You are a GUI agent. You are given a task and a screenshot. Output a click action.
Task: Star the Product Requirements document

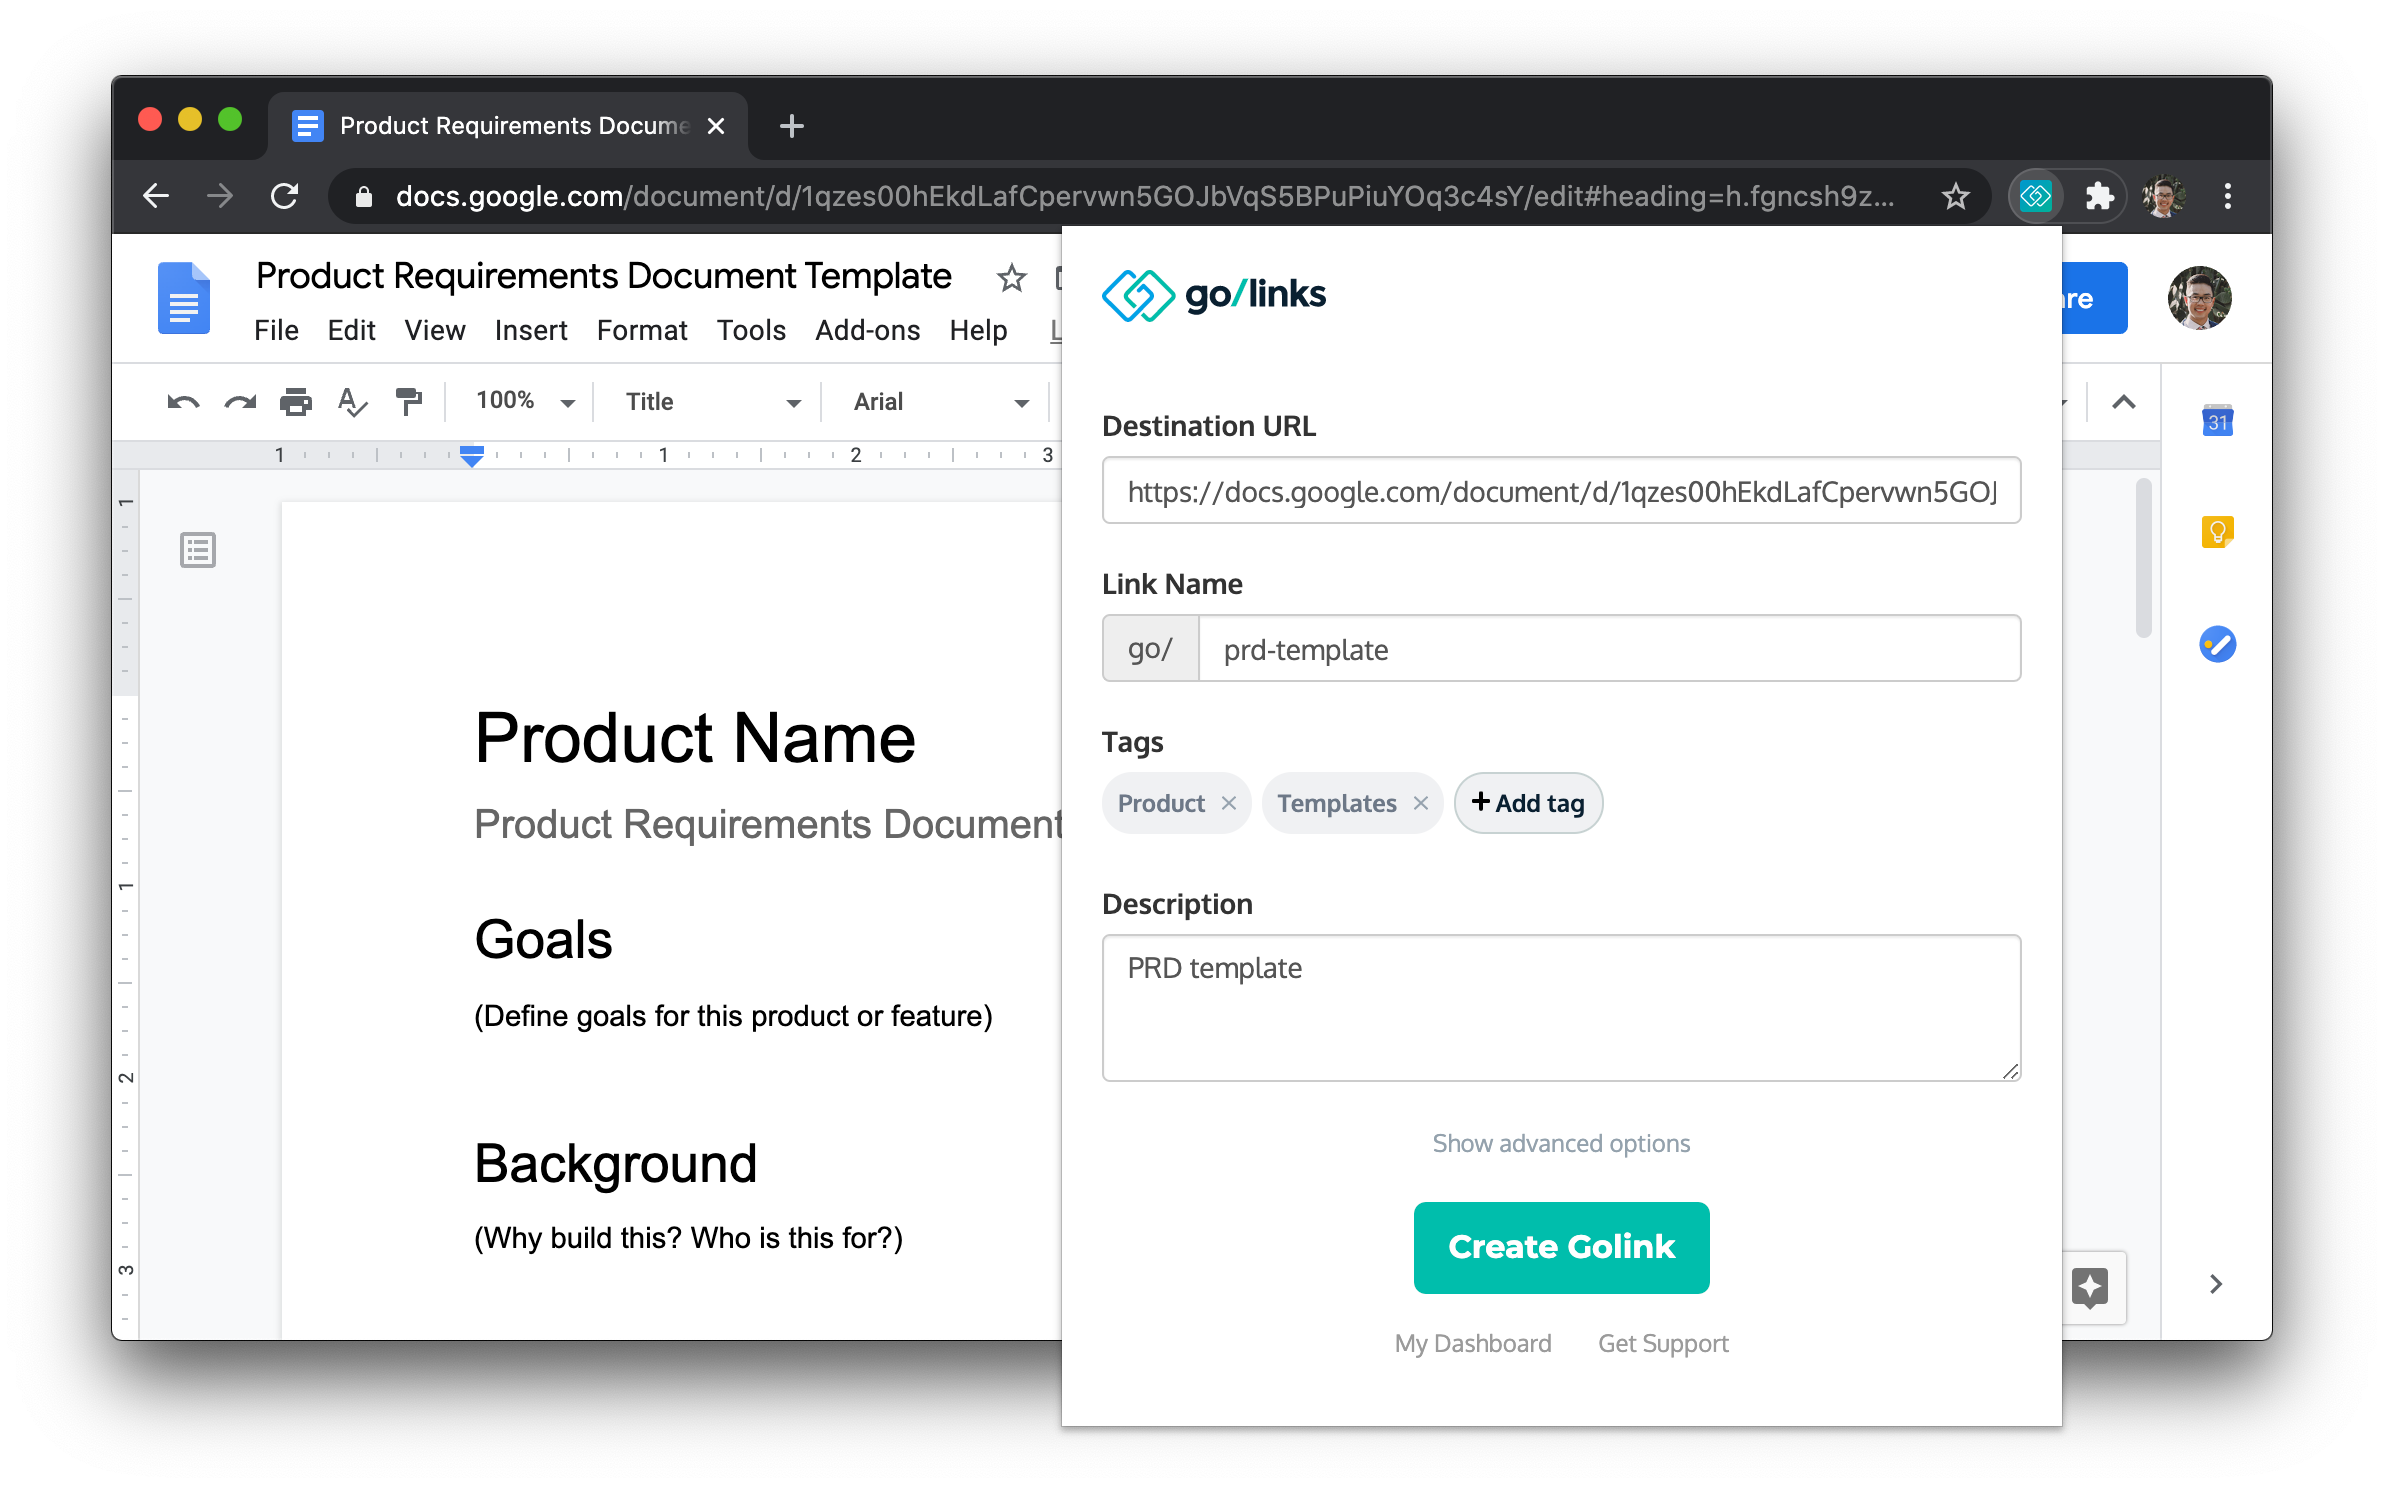pos(1011,278)
